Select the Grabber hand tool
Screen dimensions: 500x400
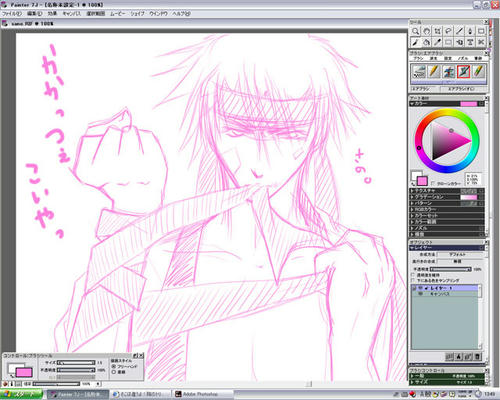[x=426, y=31]
